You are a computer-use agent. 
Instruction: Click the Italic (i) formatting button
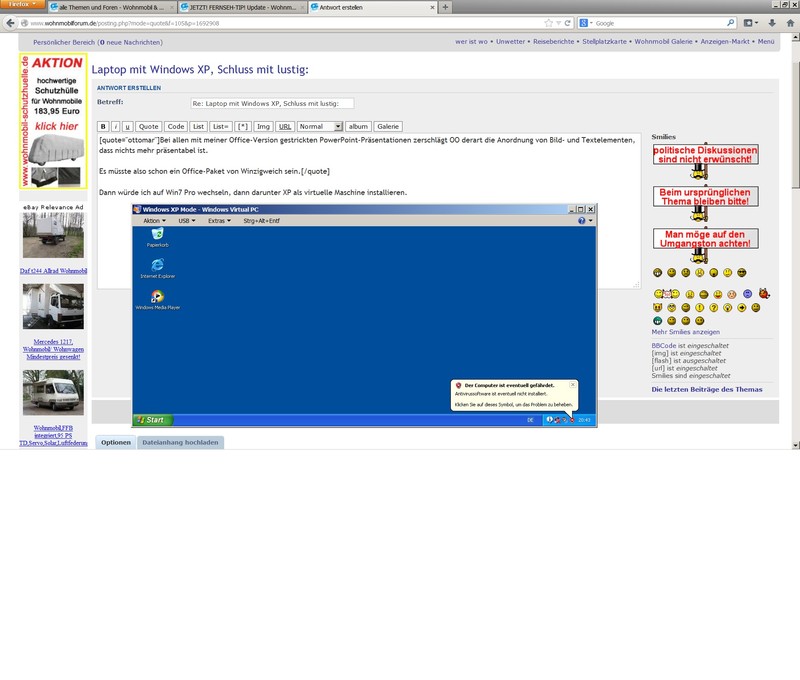pos(116,127)
